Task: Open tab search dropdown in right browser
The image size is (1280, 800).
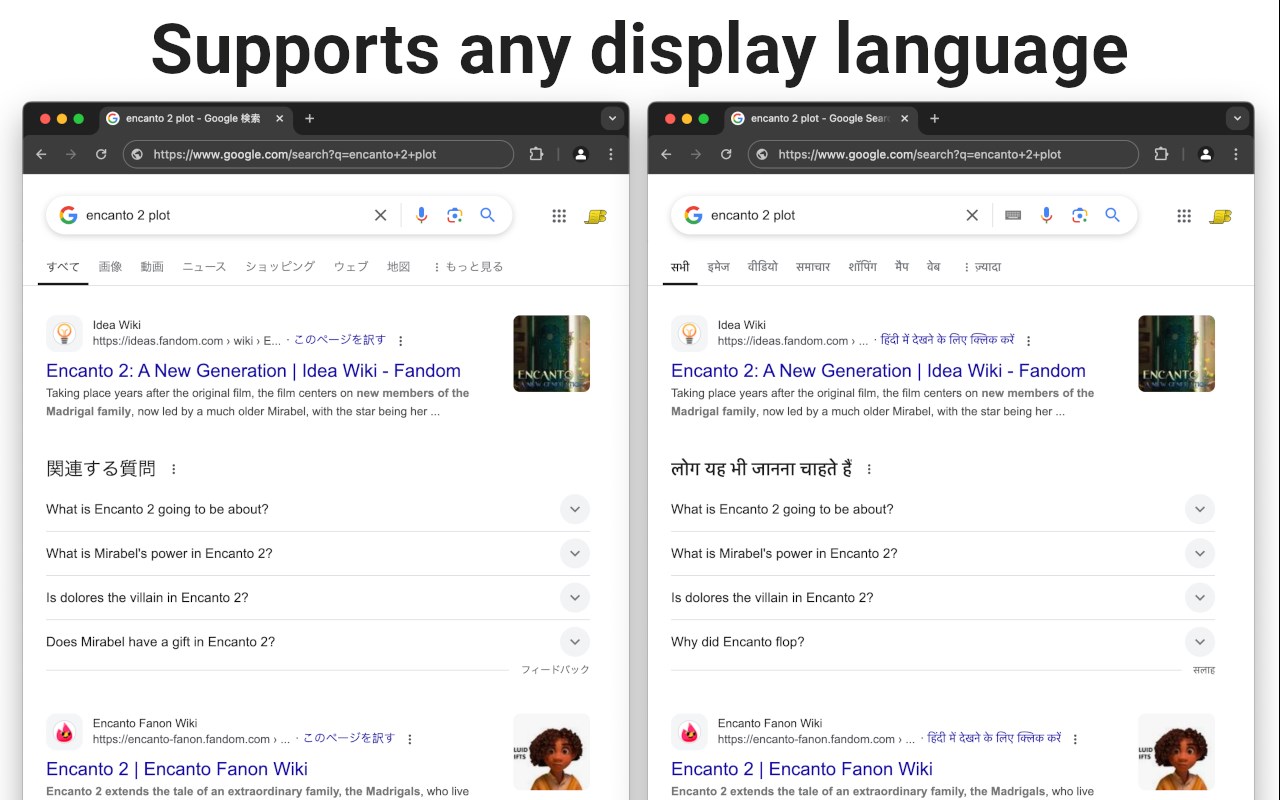Action: pyautogui.click(x=1237, y=118)
